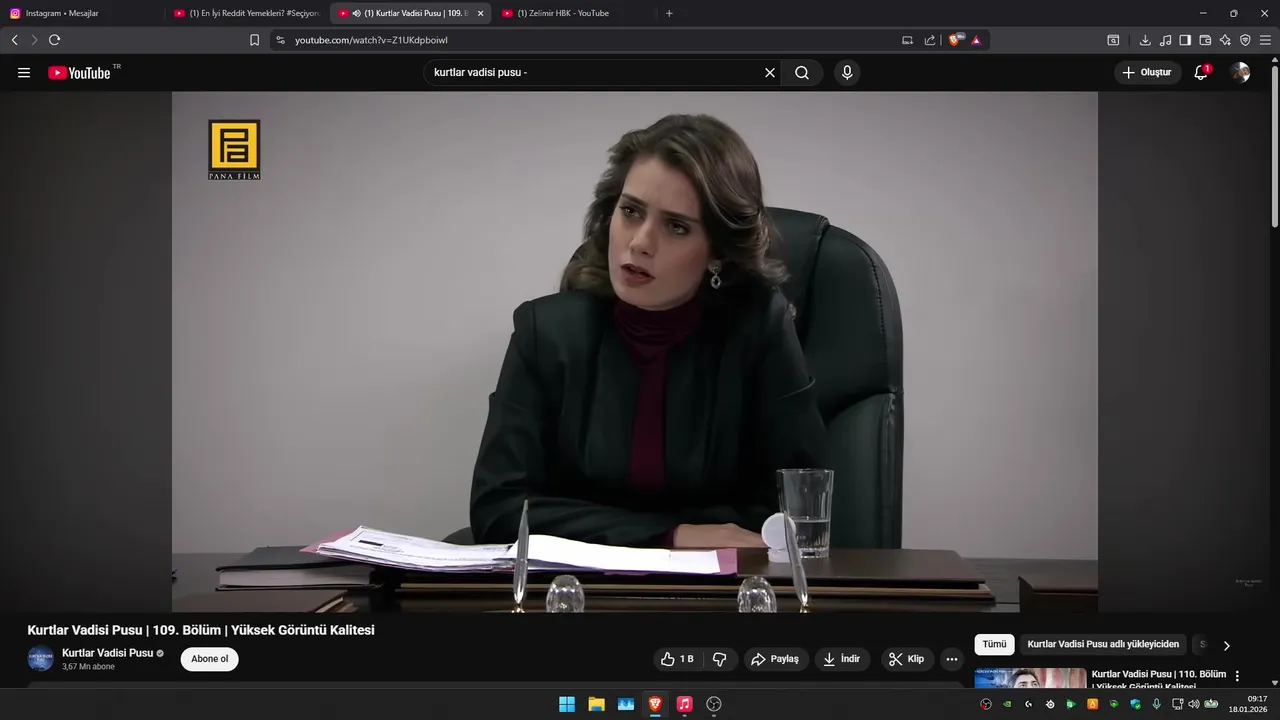This screenshot has width=1280, height=720.
Task: Share this page from address bar
Action: [930, 40]
